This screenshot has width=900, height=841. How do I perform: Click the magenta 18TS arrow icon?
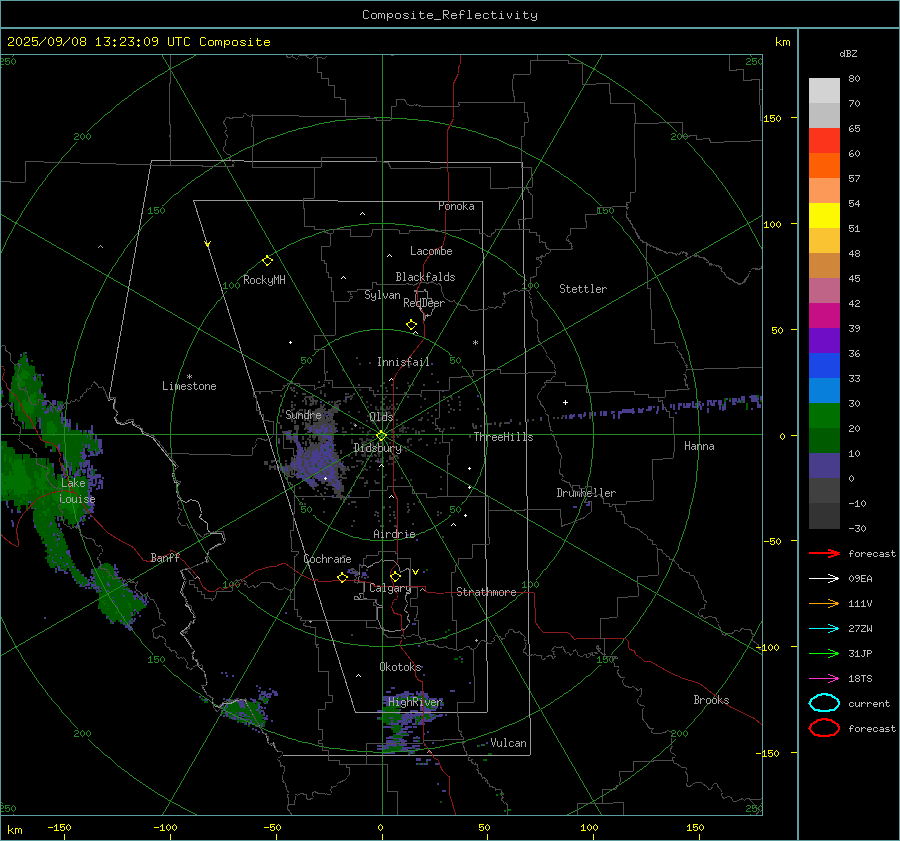click(824, 679)
